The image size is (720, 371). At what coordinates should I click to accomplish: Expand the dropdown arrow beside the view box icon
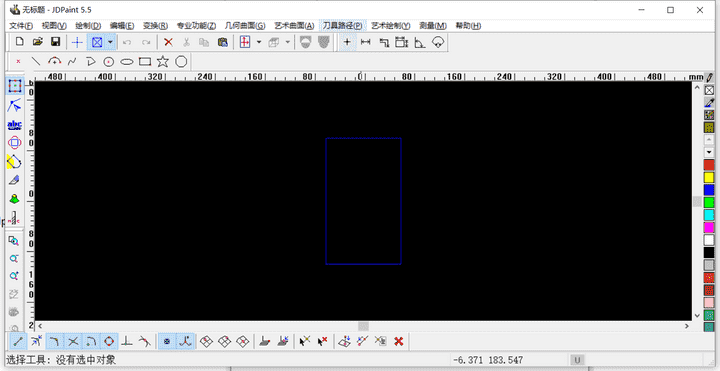click(111, 42)
